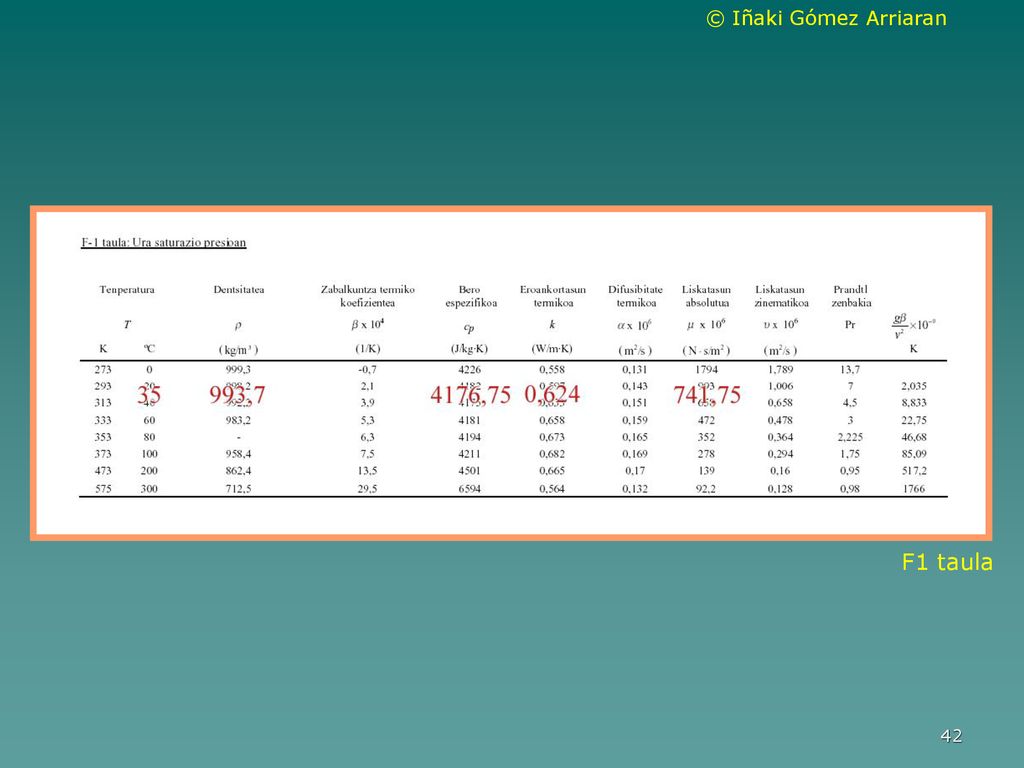1024x768 pixels.
Task: Click the 'Eroankortasun termikoa' column header
Action: tap(552, 296)
